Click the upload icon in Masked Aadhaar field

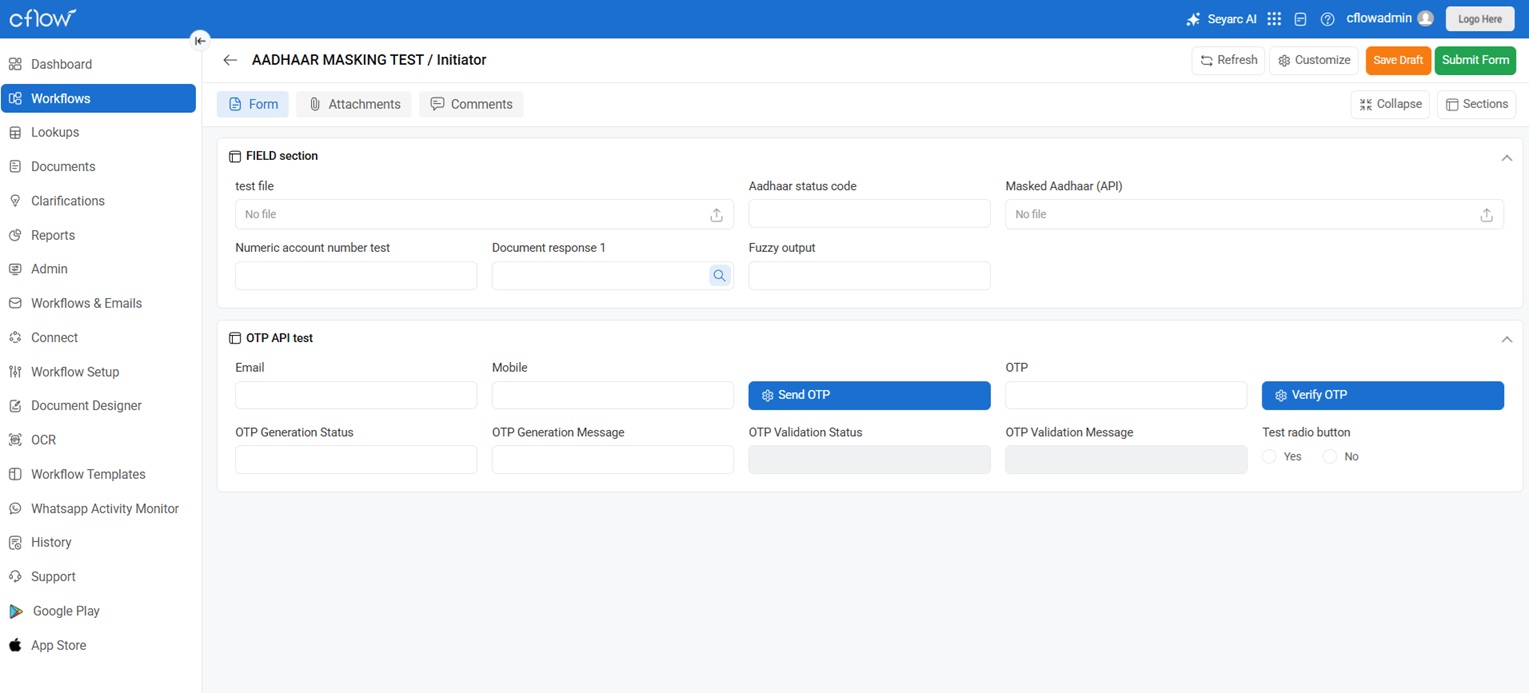tap(1486, 215)
